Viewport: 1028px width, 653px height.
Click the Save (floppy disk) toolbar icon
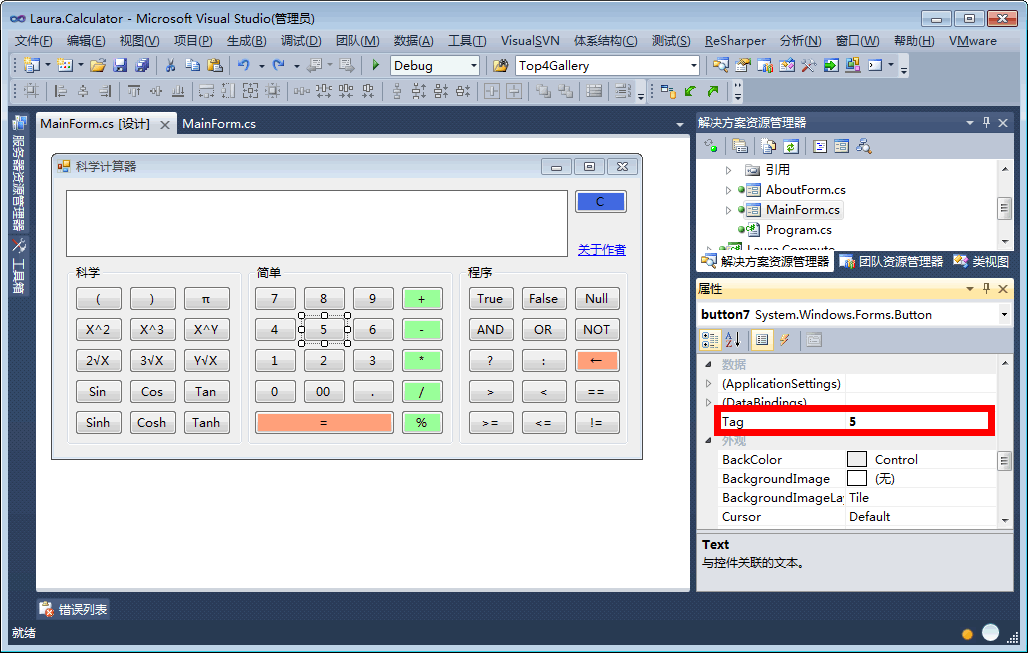[x=120, y=66]
